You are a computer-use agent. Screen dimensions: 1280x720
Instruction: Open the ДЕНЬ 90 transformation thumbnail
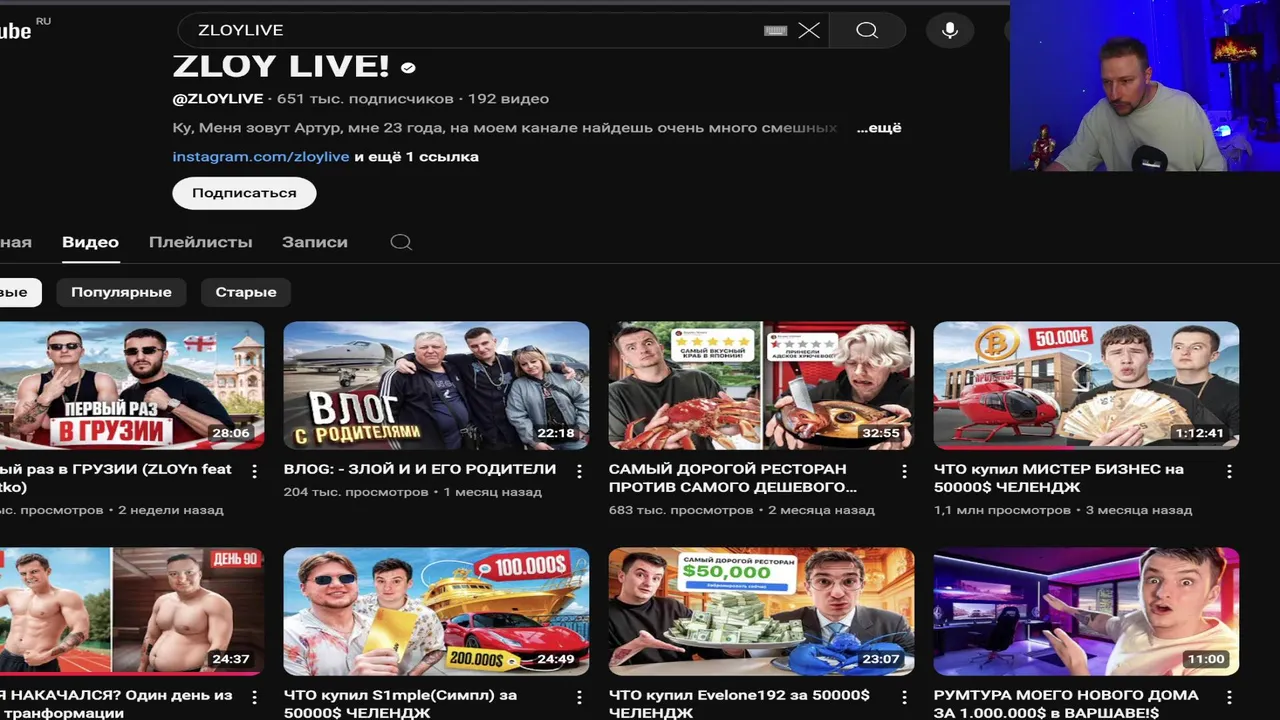132,611
